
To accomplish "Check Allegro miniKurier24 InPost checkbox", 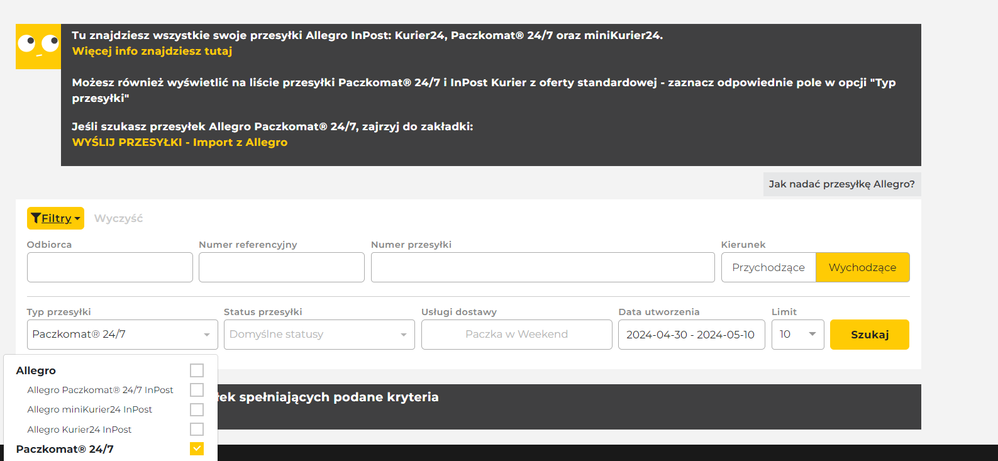I will [x=197, y=409].
